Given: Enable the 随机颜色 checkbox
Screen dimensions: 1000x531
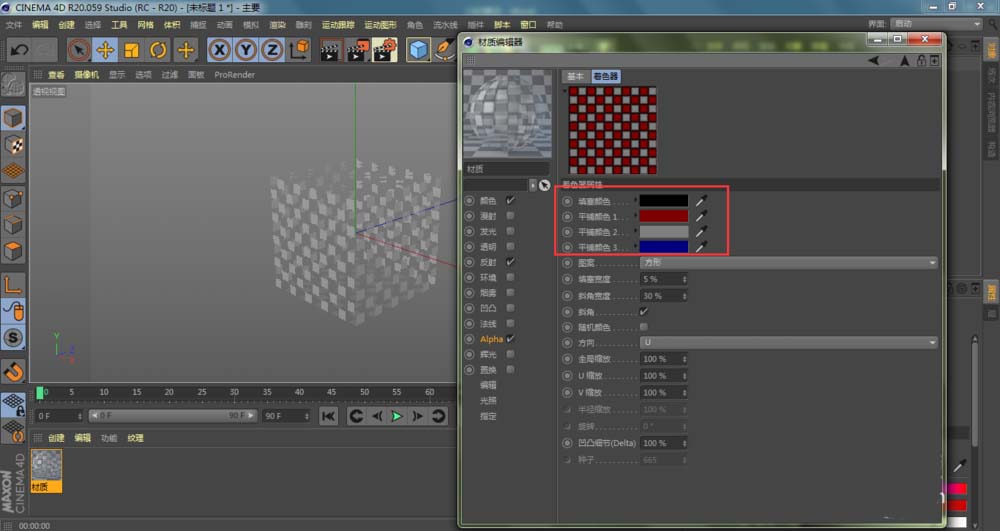Looking at the screenshot, I should (x=643, y=327).
